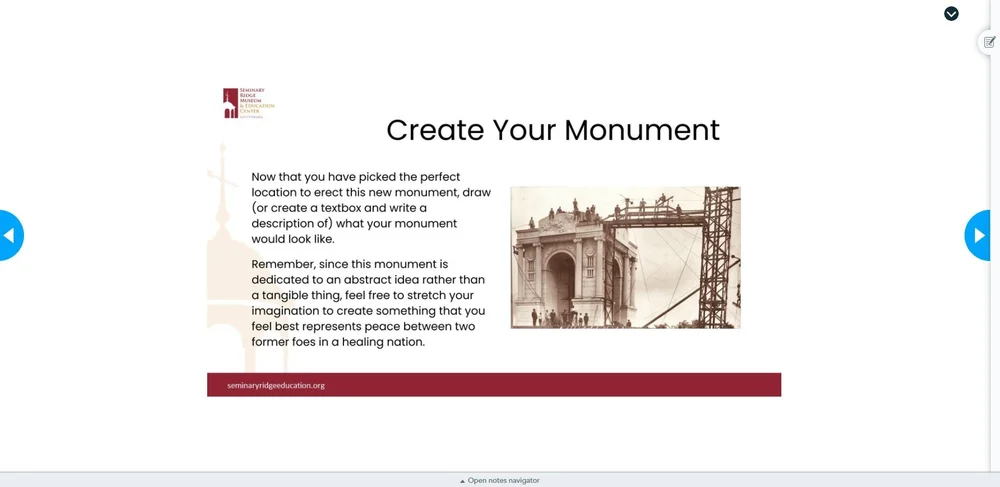Advance to the next slide arrow

click(x=977, y=235)
